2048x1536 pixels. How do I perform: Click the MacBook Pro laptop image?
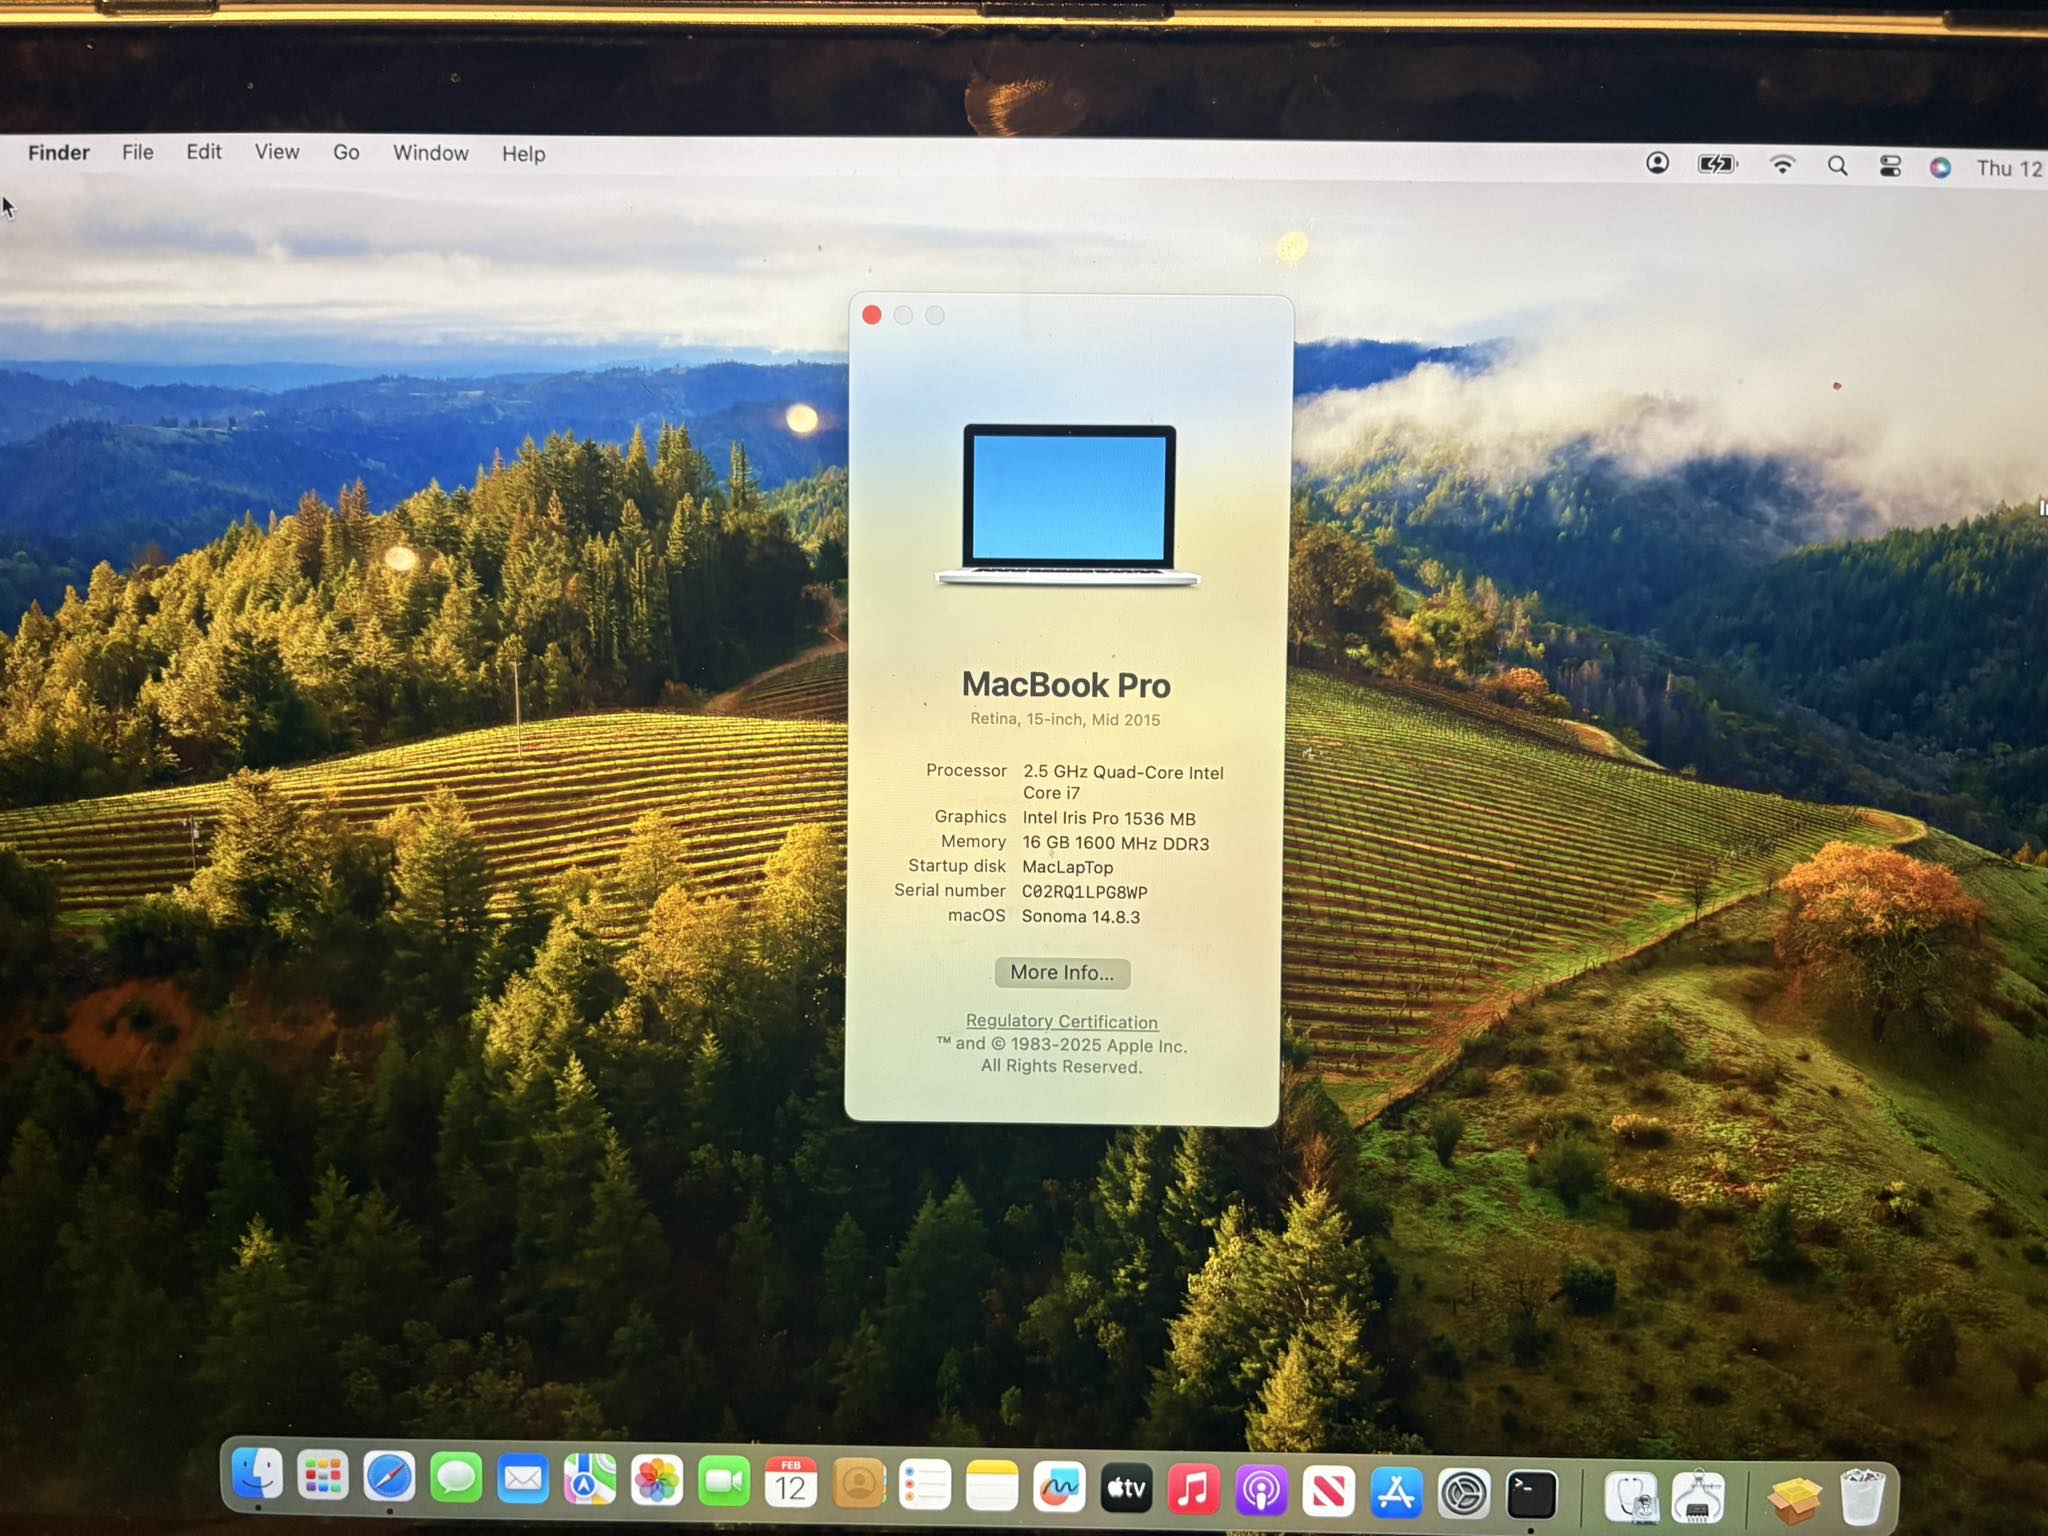tap(1068, 505)
